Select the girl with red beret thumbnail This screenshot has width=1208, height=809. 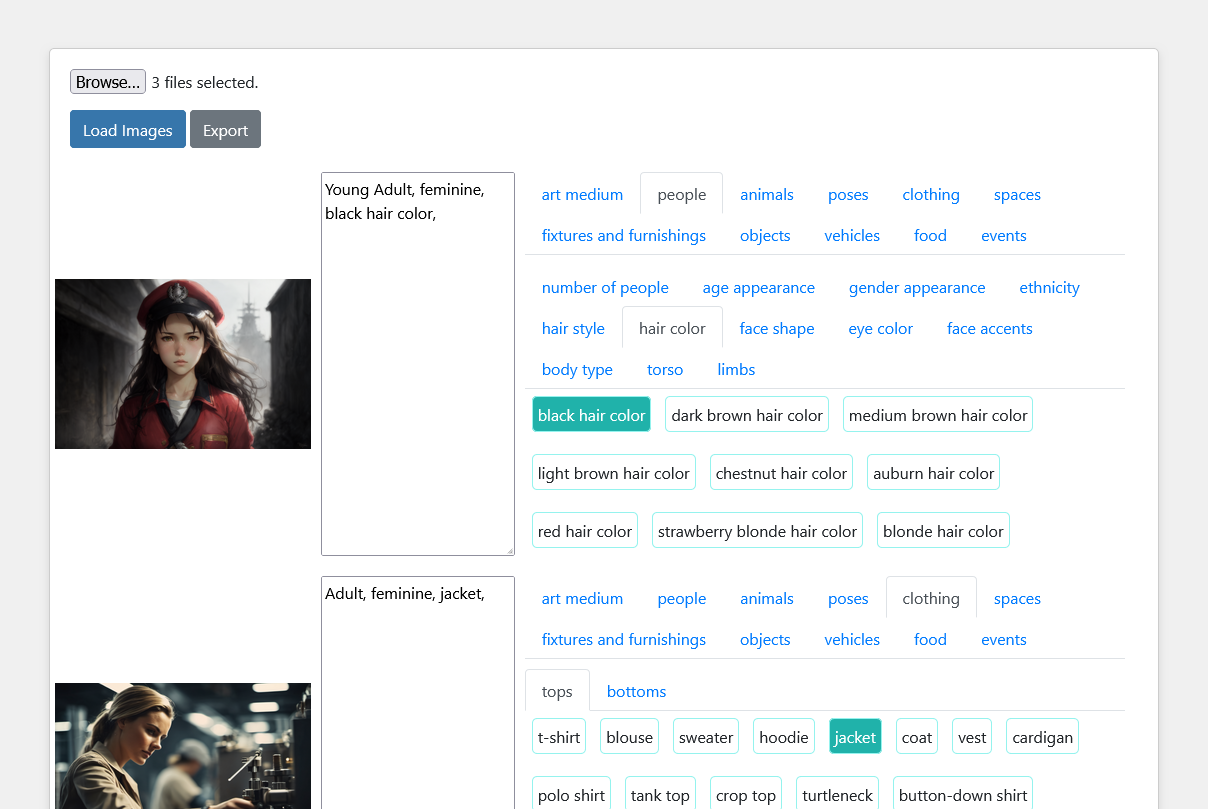(x=183, y=364)
